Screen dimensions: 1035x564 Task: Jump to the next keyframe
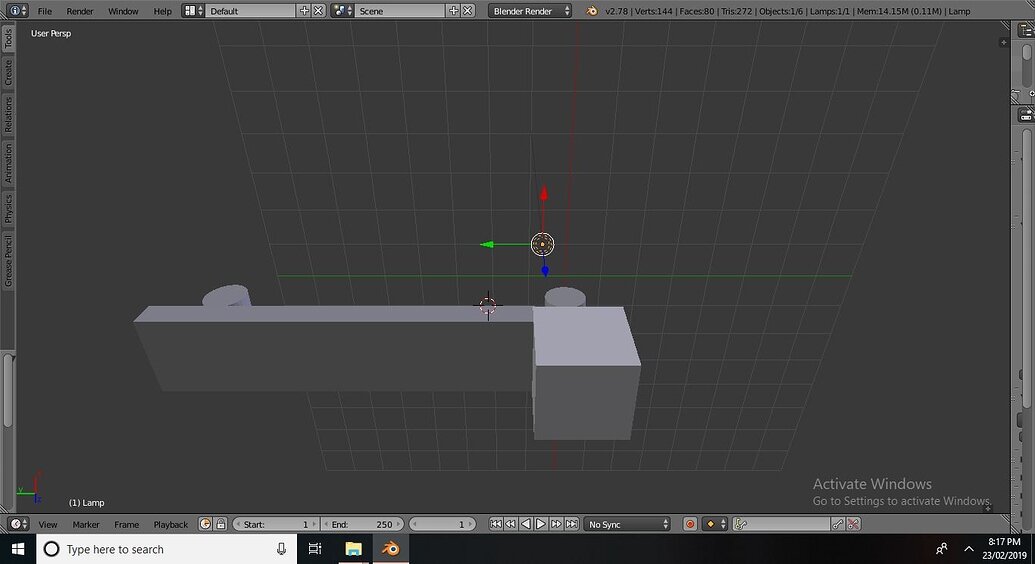pyautogui.click(x=556, y=524)
